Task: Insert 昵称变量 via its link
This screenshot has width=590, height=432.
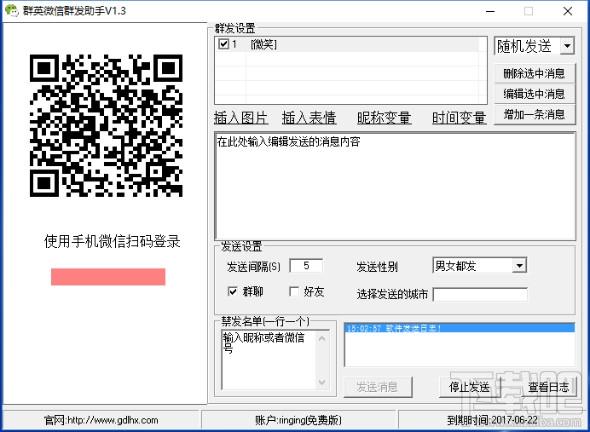Action: [384, 118]
